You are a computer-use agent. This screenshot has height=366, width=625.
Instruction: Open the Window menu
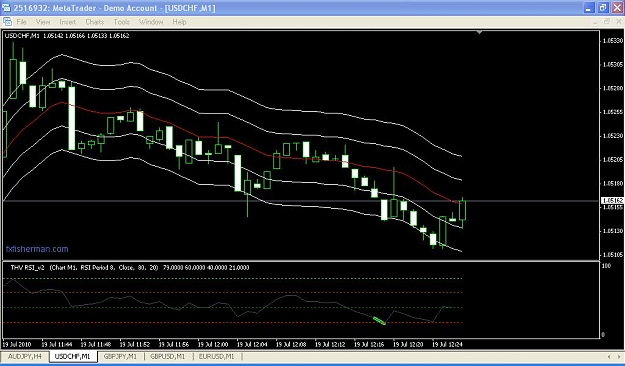[151, 22]
